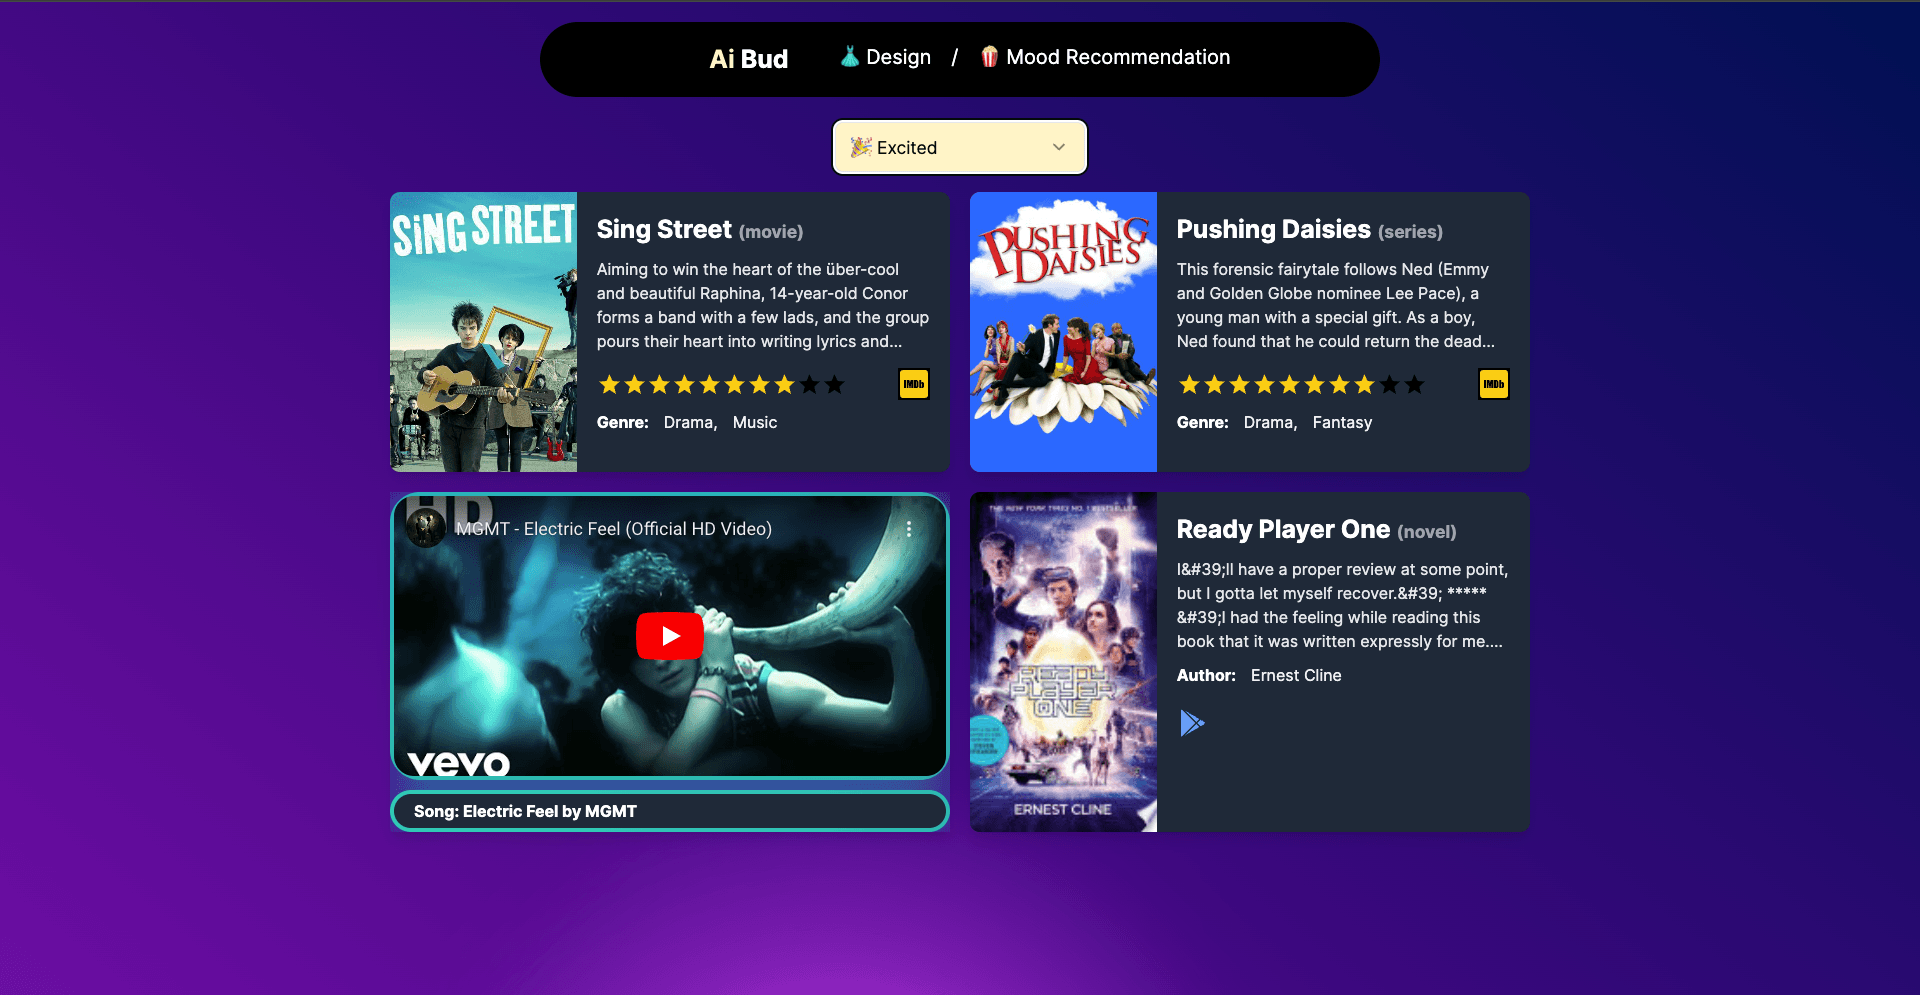The image size is (1920, 995).
Task: Open the YouTube video options menu
Action: point(908,529)
